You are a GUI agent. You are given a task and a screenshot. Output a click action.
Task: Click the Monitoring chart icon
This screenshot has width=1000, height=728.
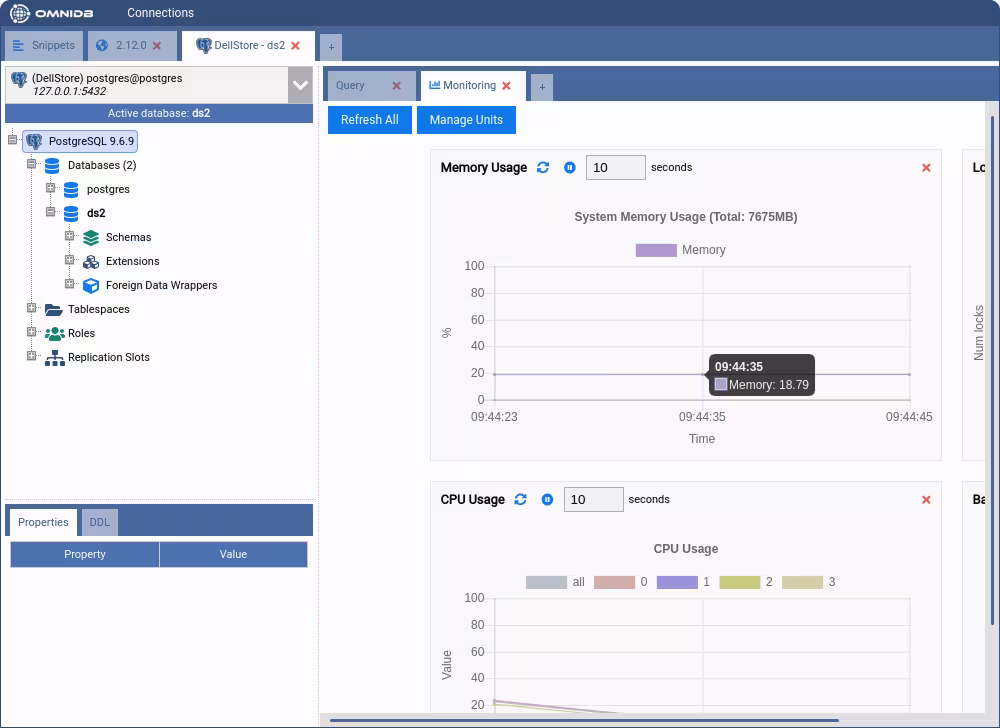pyautogui.click(x=434, y=85)
